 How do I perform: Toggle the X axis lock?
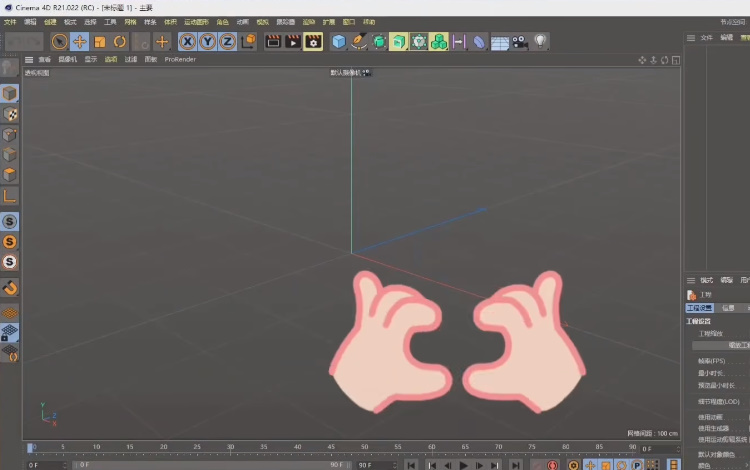(x=188, y=42)
